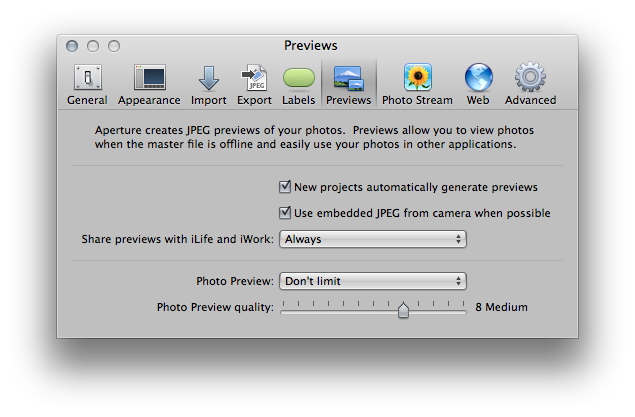This screenshot has width=635, height=417.
Task: Click the Always popup stepper arrows
Action: point(458,239)
